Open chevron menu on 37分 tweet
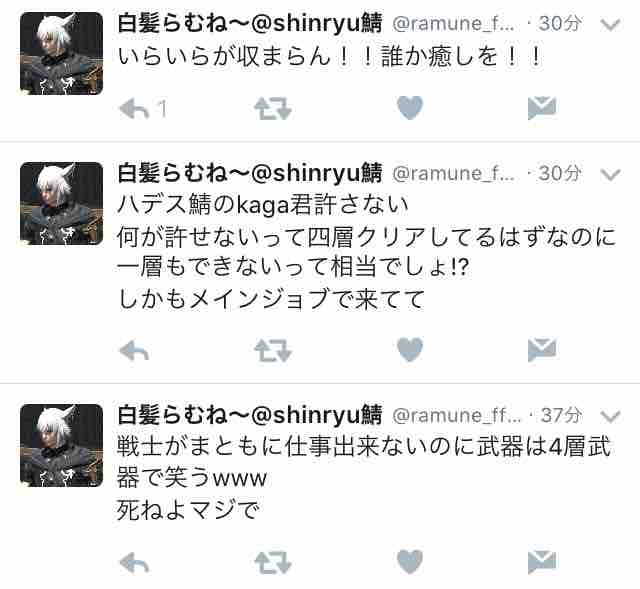640x589 pixels. [x=611, y=416]
